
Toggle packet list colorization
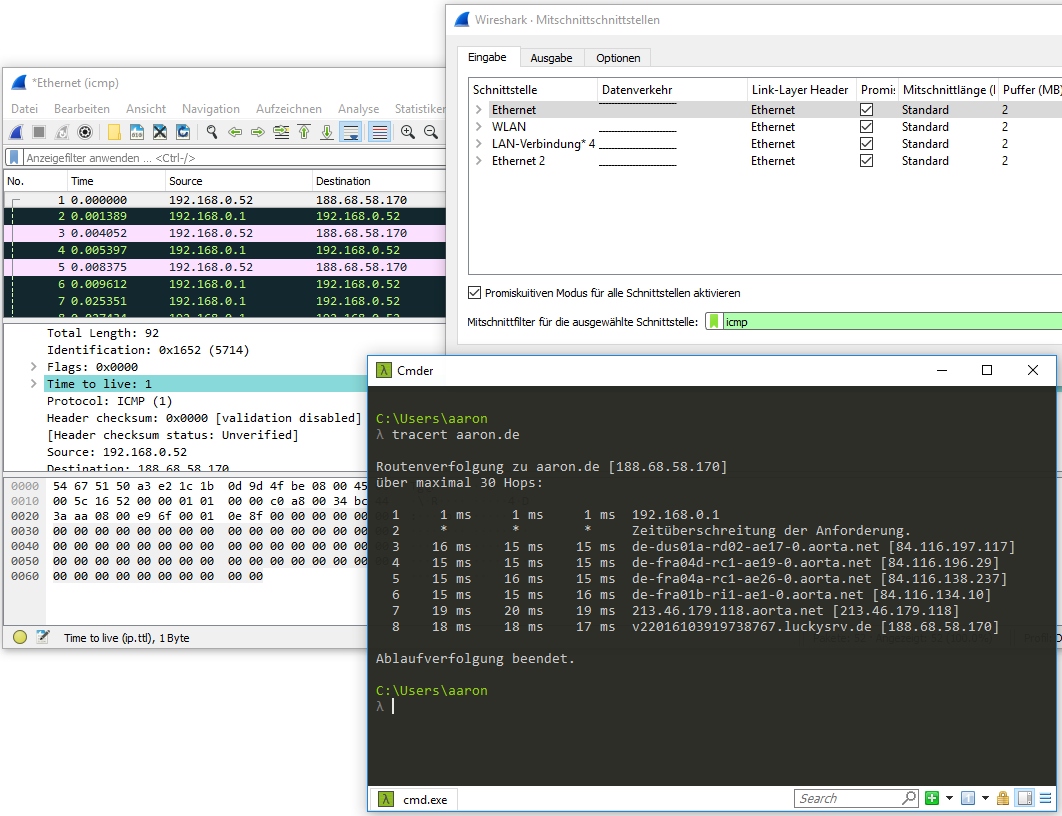(380, 132)
